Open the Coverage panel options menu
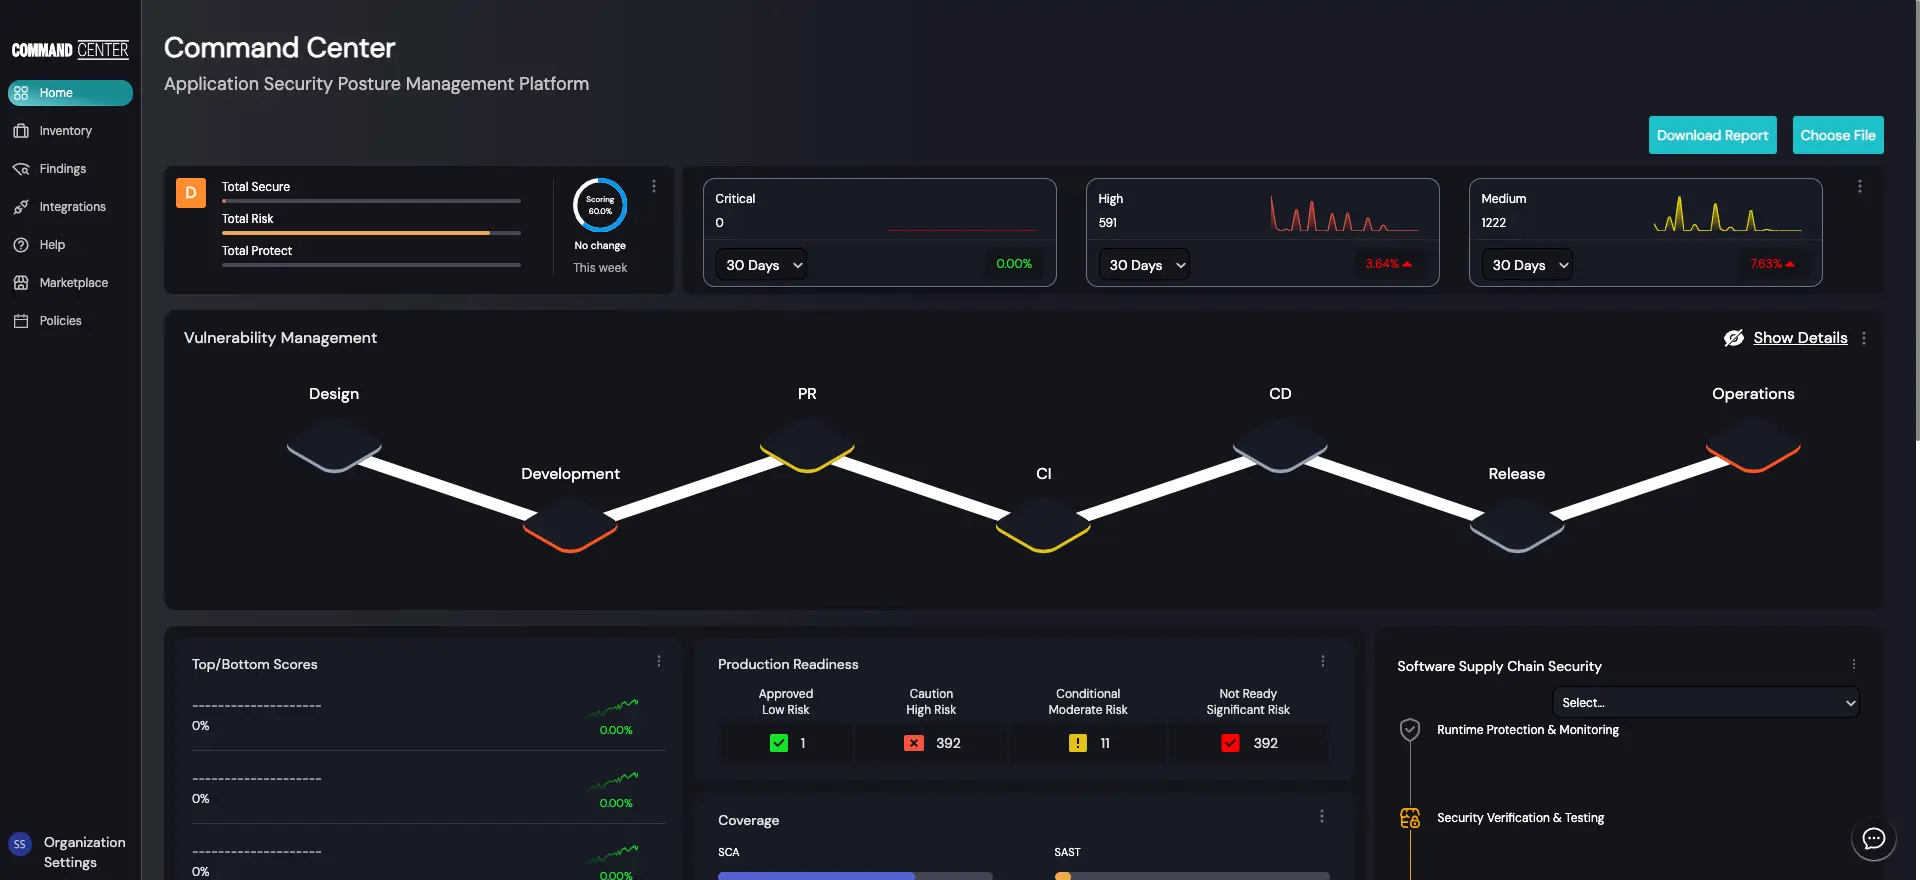This screenshot has height=880, width=1920. pyautogui.click(x=1321, y=817)
